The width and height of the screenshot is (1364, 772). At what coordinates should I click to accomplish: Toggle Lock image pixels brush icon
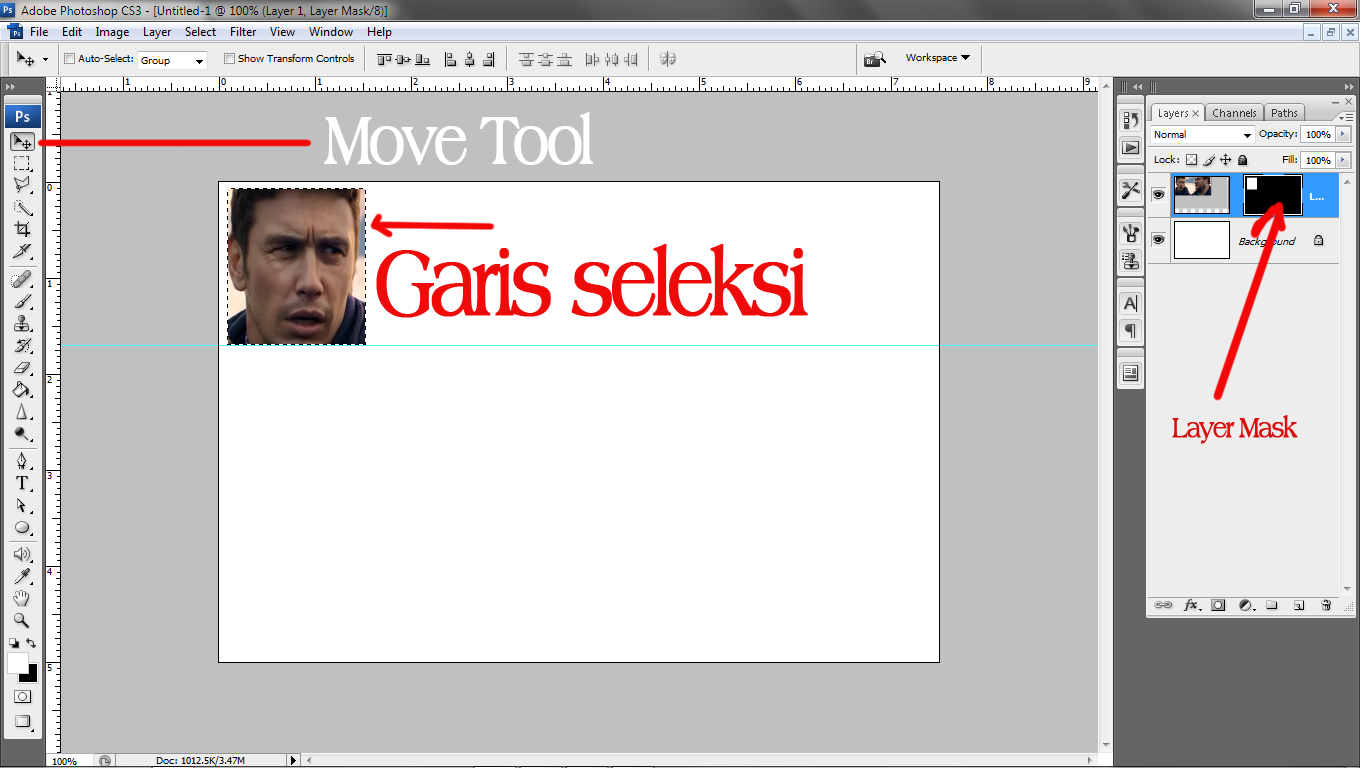click(x=1209, y=160)
